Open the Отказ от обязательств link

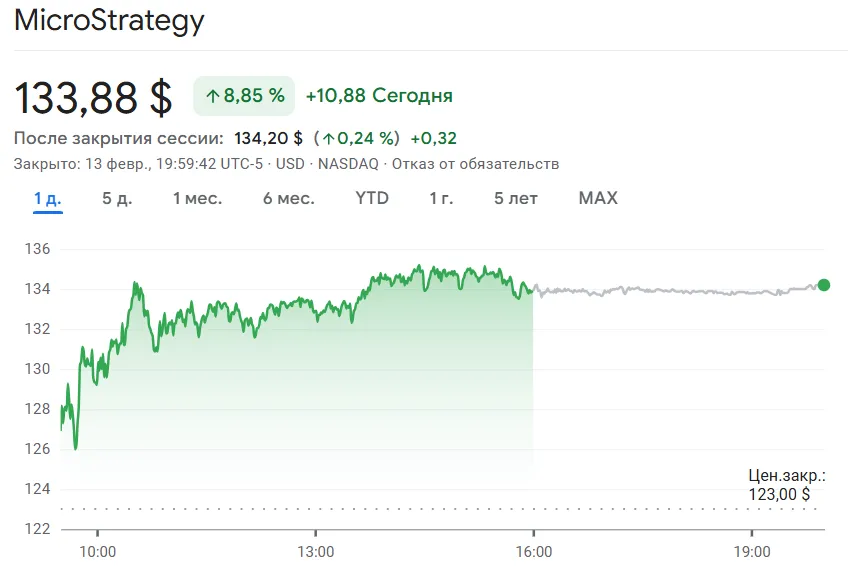[x=475, y=164]
